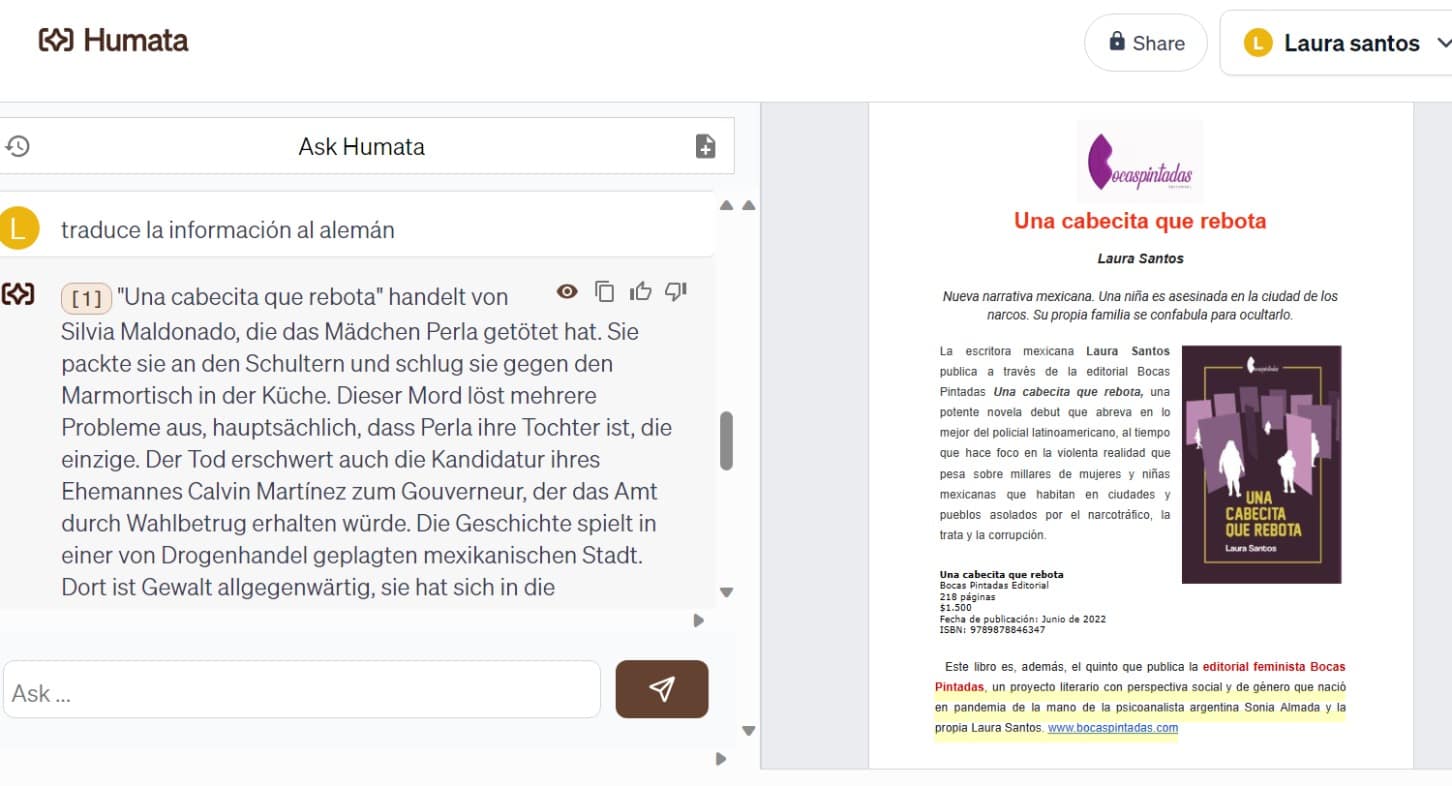Click the price '$1.500' in the document
Screen dimensions: 1452x786
tap(956, 608)
